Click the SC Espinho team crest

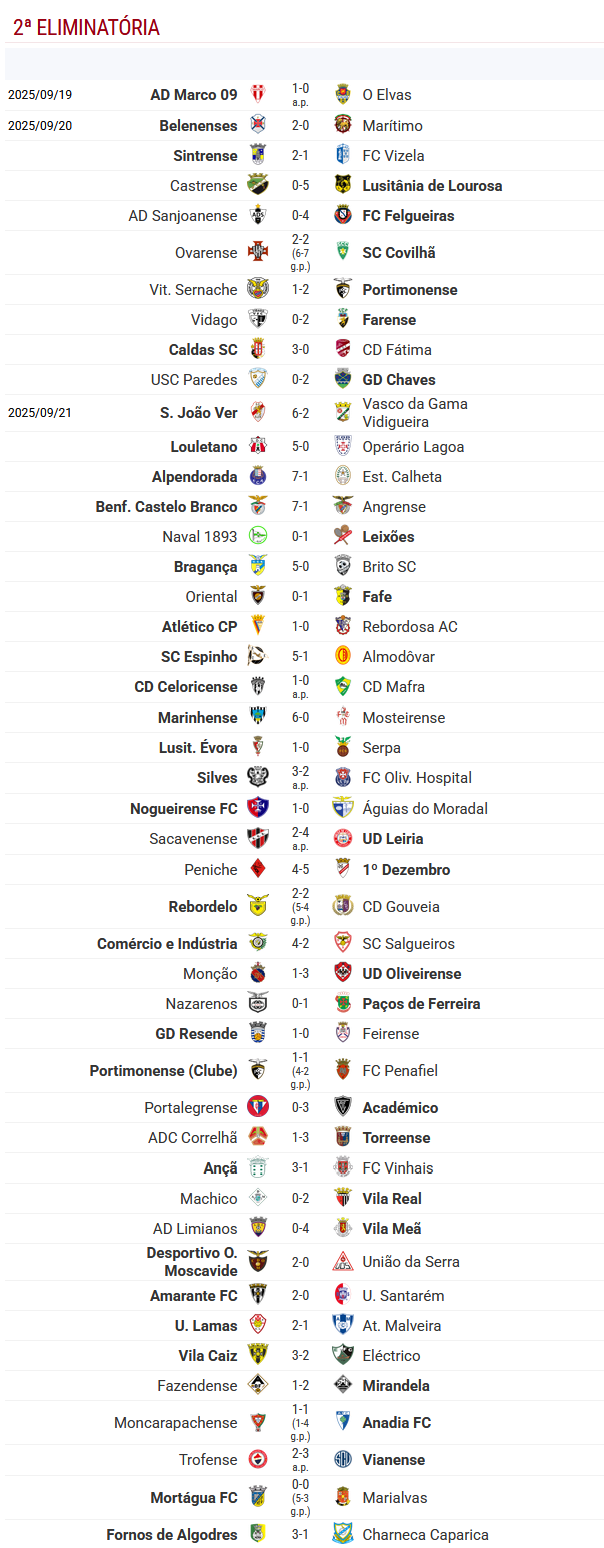(x=258, y=657)
